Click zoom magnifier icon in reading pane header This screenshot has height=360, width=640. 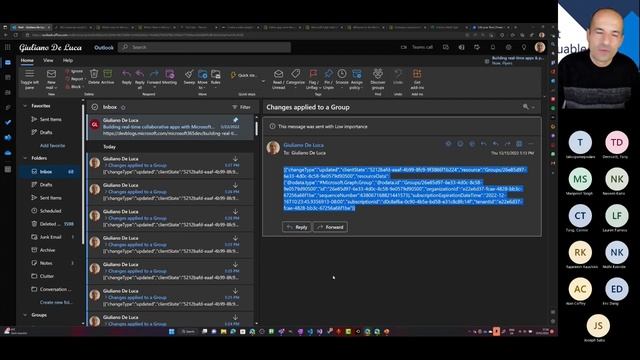click(526, 107)
